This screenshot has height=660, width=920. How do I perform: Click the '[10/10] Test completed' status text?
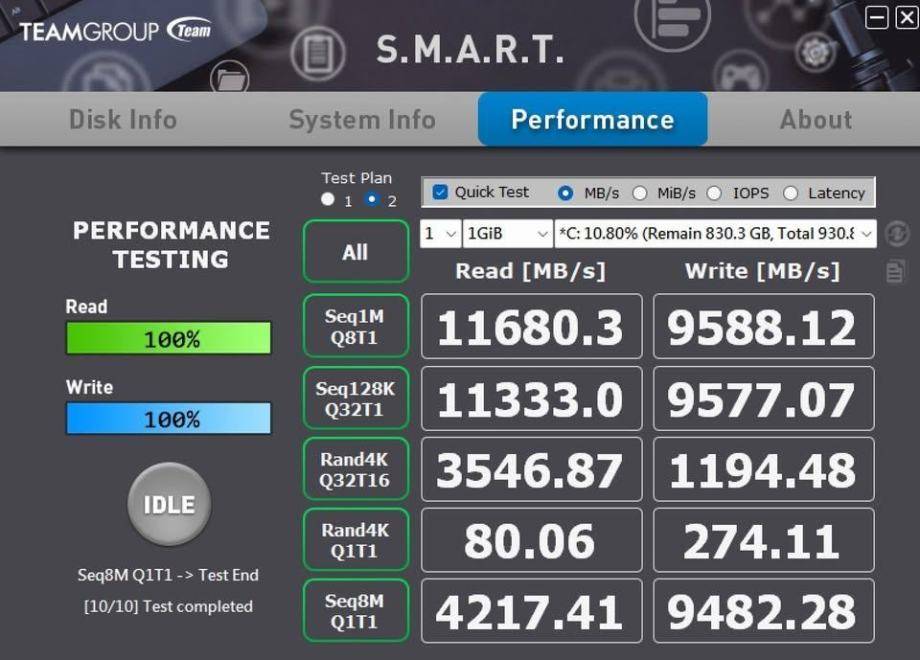tap(168, 606)
